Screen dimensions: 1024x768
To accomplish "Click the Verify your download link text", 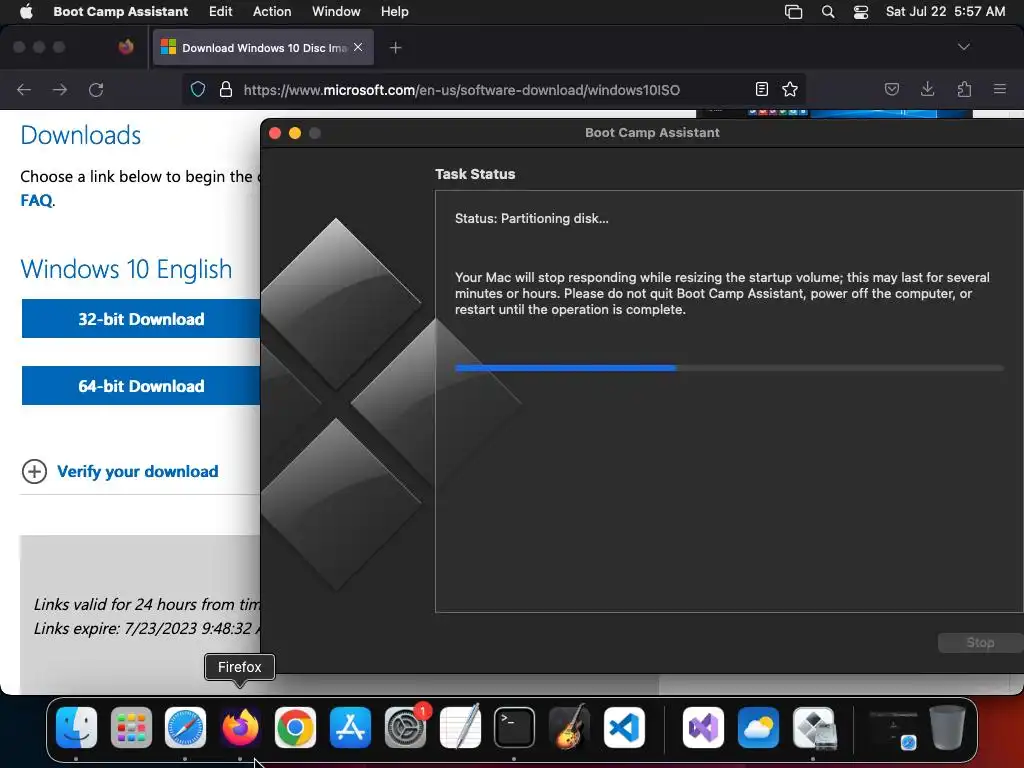I will (138, 472).
